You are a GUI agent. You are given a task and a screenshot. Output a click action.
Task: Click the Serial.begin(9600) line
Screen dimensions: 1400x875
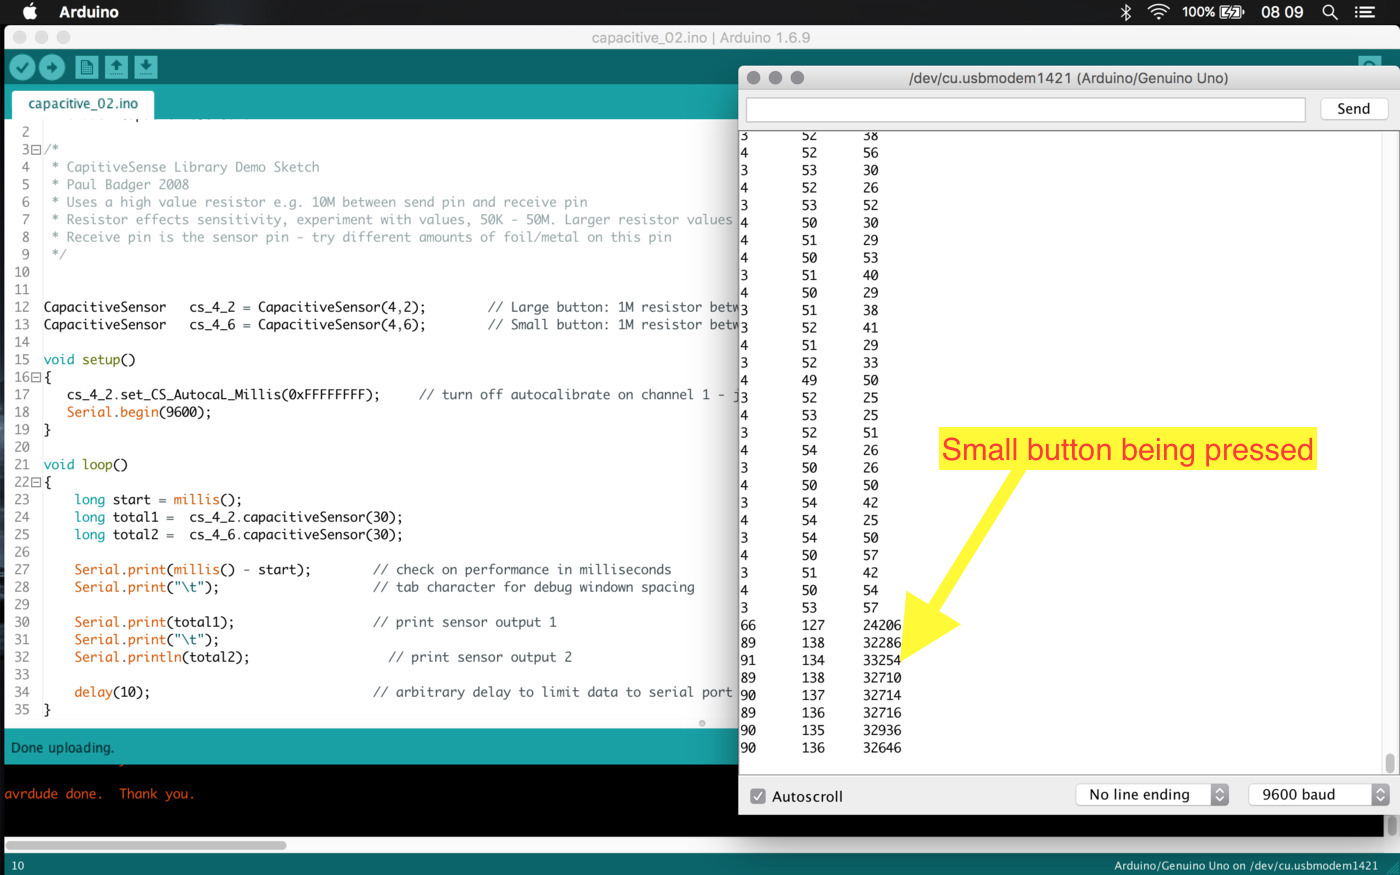coord(139,412)
